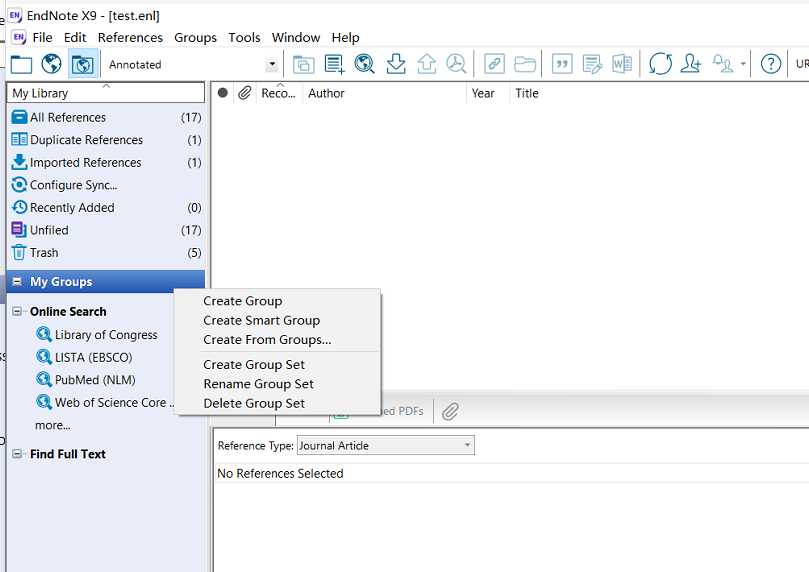Choose Create Smart Group from context menu
Image resolution: width=809 pixels, height=572 pixels.
click(278, 320)
